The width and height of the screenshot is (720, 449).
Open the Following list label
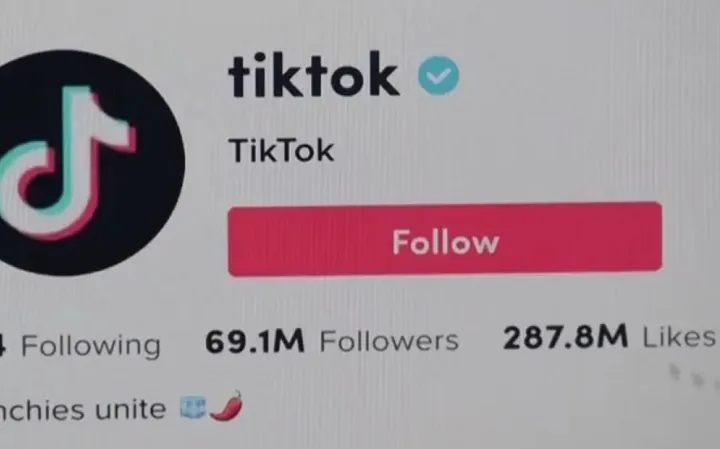(91, 346)
